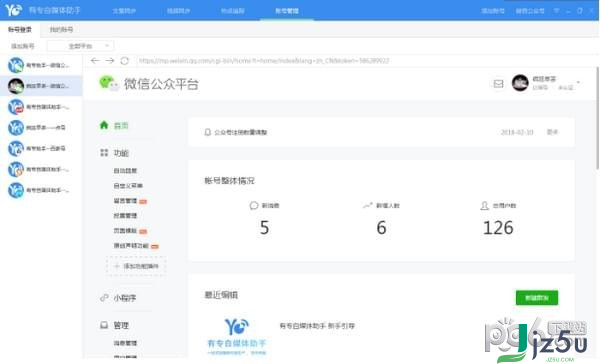
Task: Open the envelope messages icon
Action: (x=498, y=83)
